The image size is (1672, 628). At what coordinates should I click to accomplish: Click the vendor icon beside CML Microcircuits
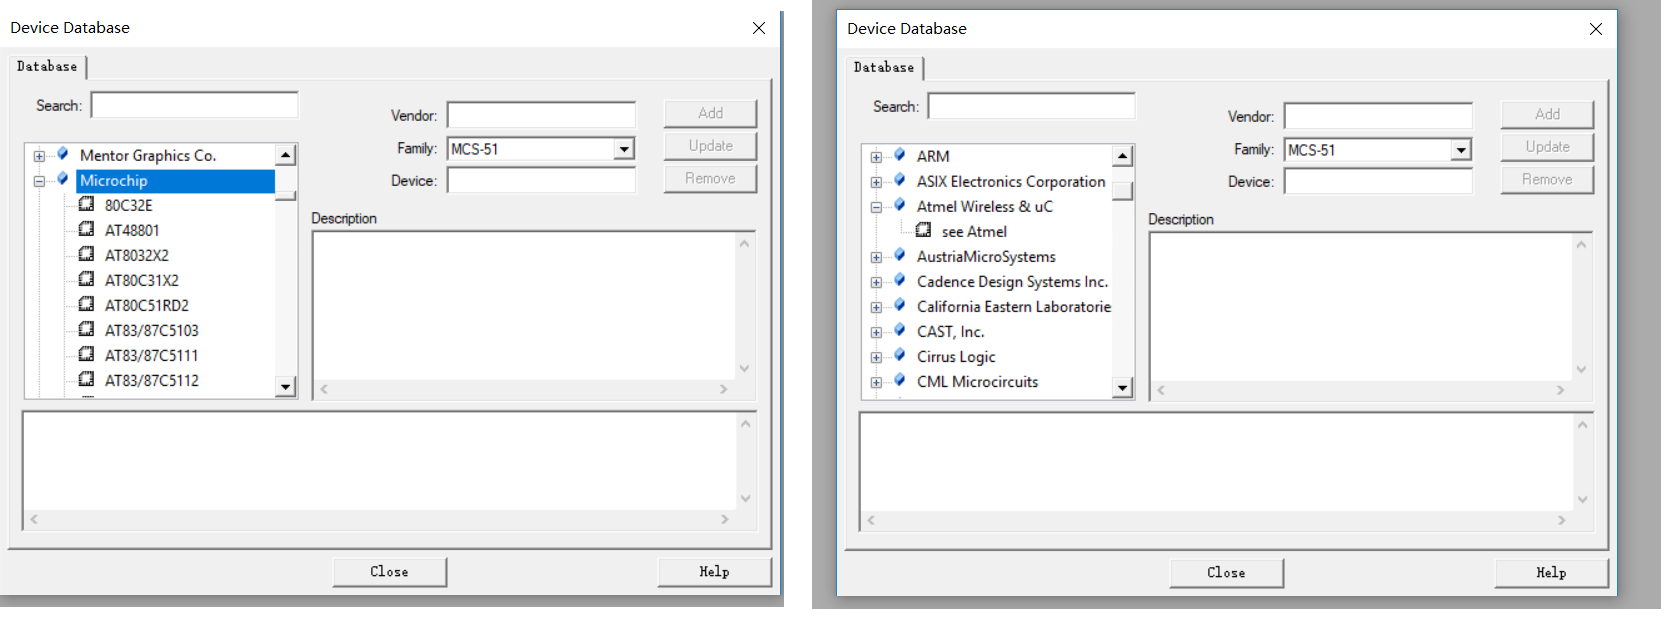(x=900, y=380)
